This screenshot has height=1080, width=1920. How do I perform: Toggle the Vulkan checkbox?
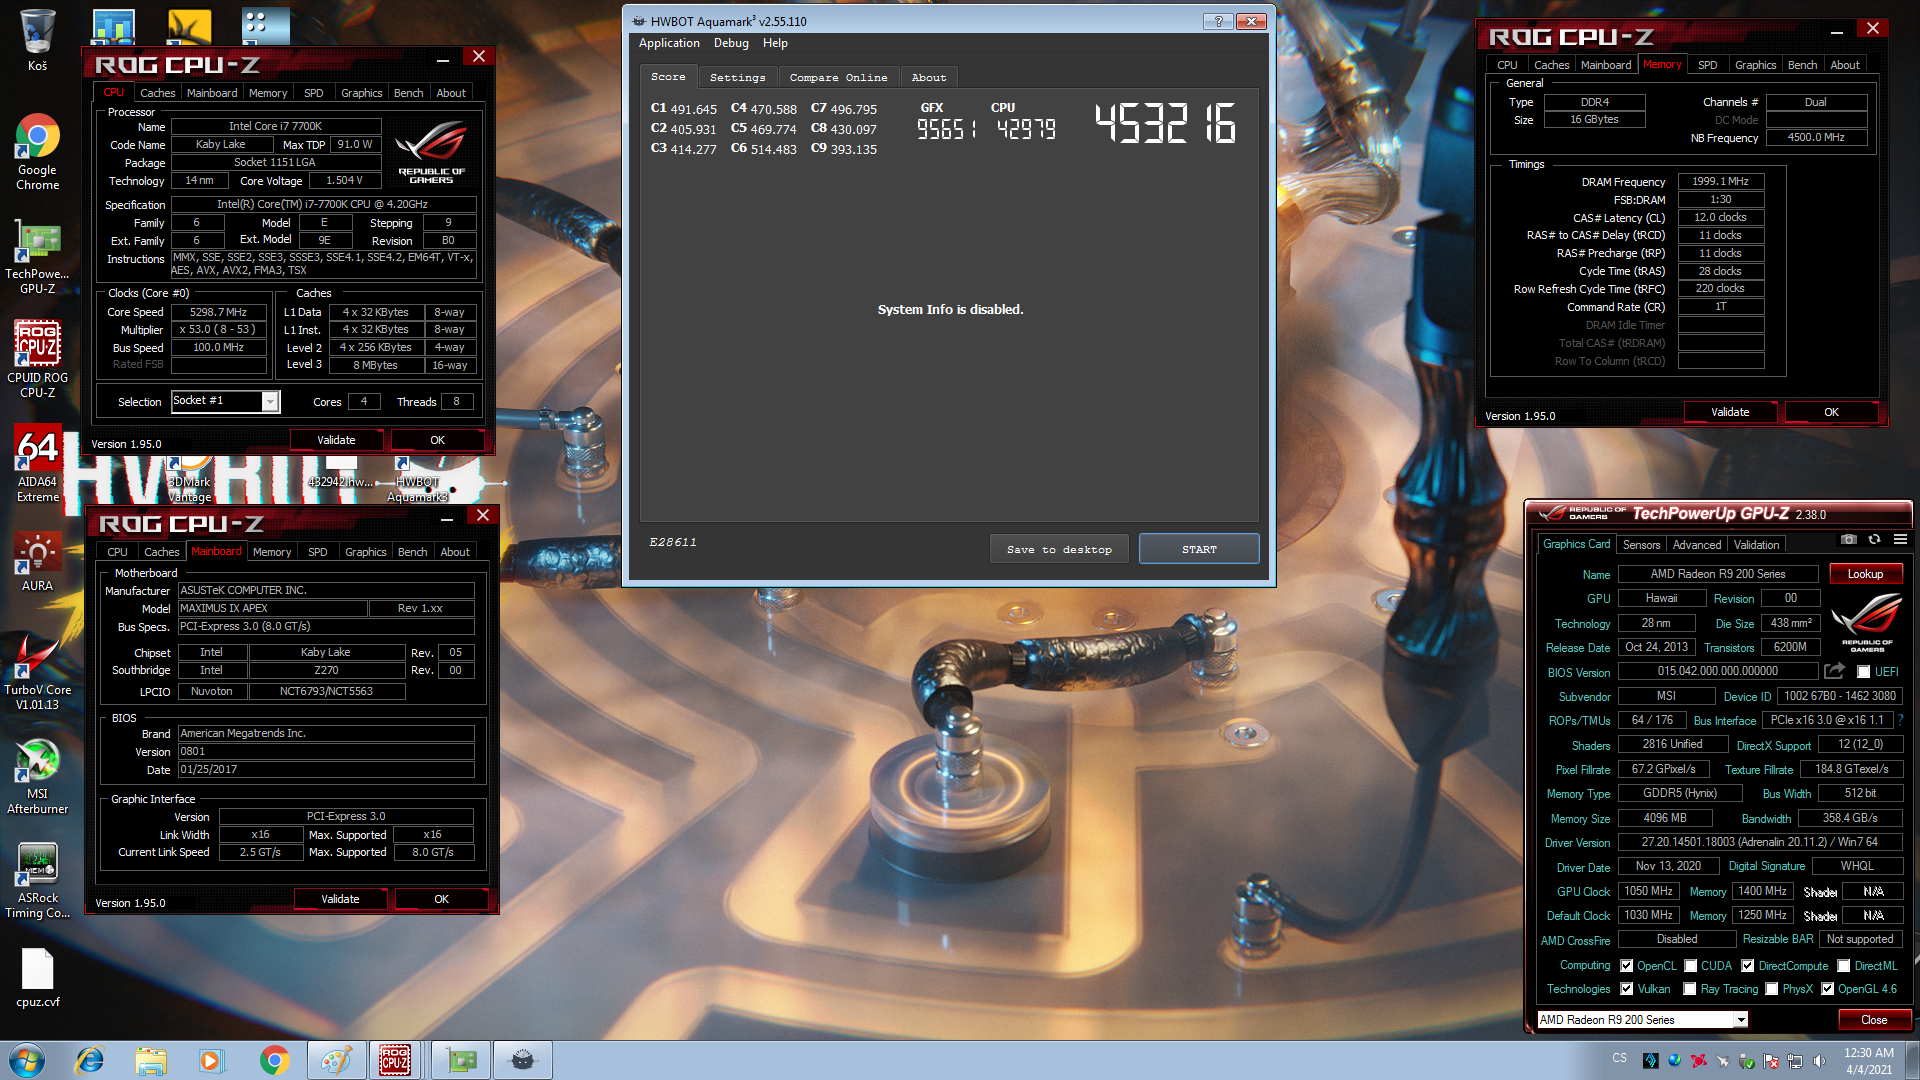[1627, 989]
